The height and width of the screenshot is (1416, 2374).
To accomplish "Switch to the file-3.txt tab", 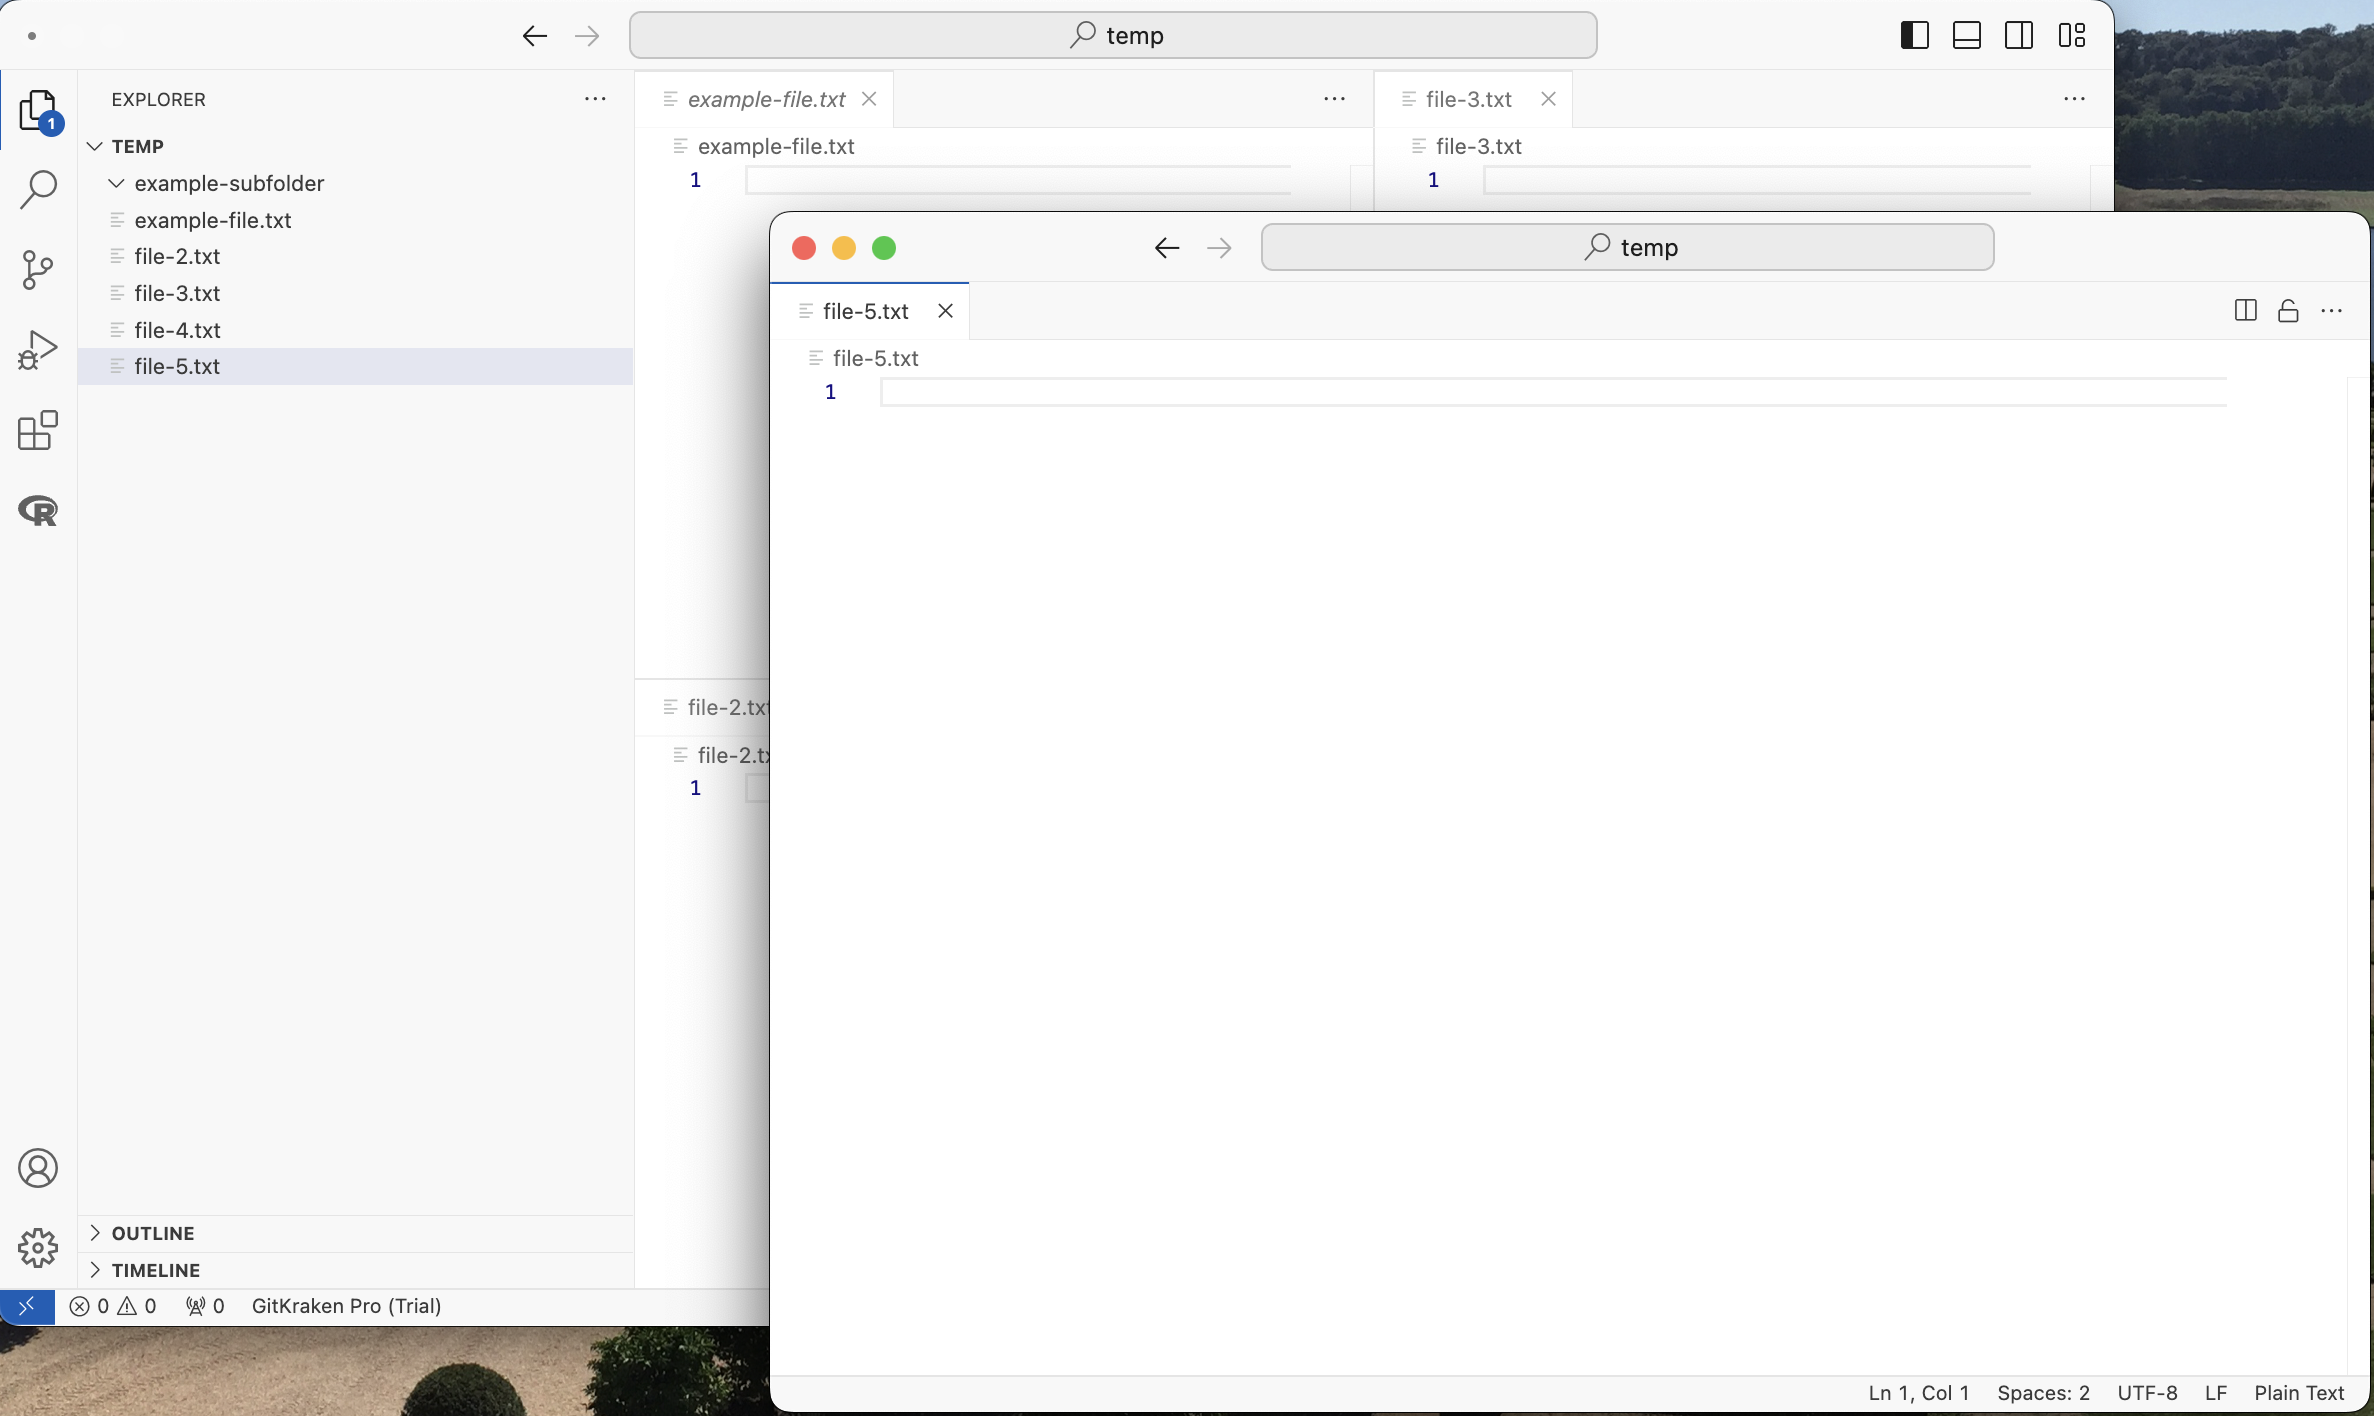I will (x=1467, y=99).
